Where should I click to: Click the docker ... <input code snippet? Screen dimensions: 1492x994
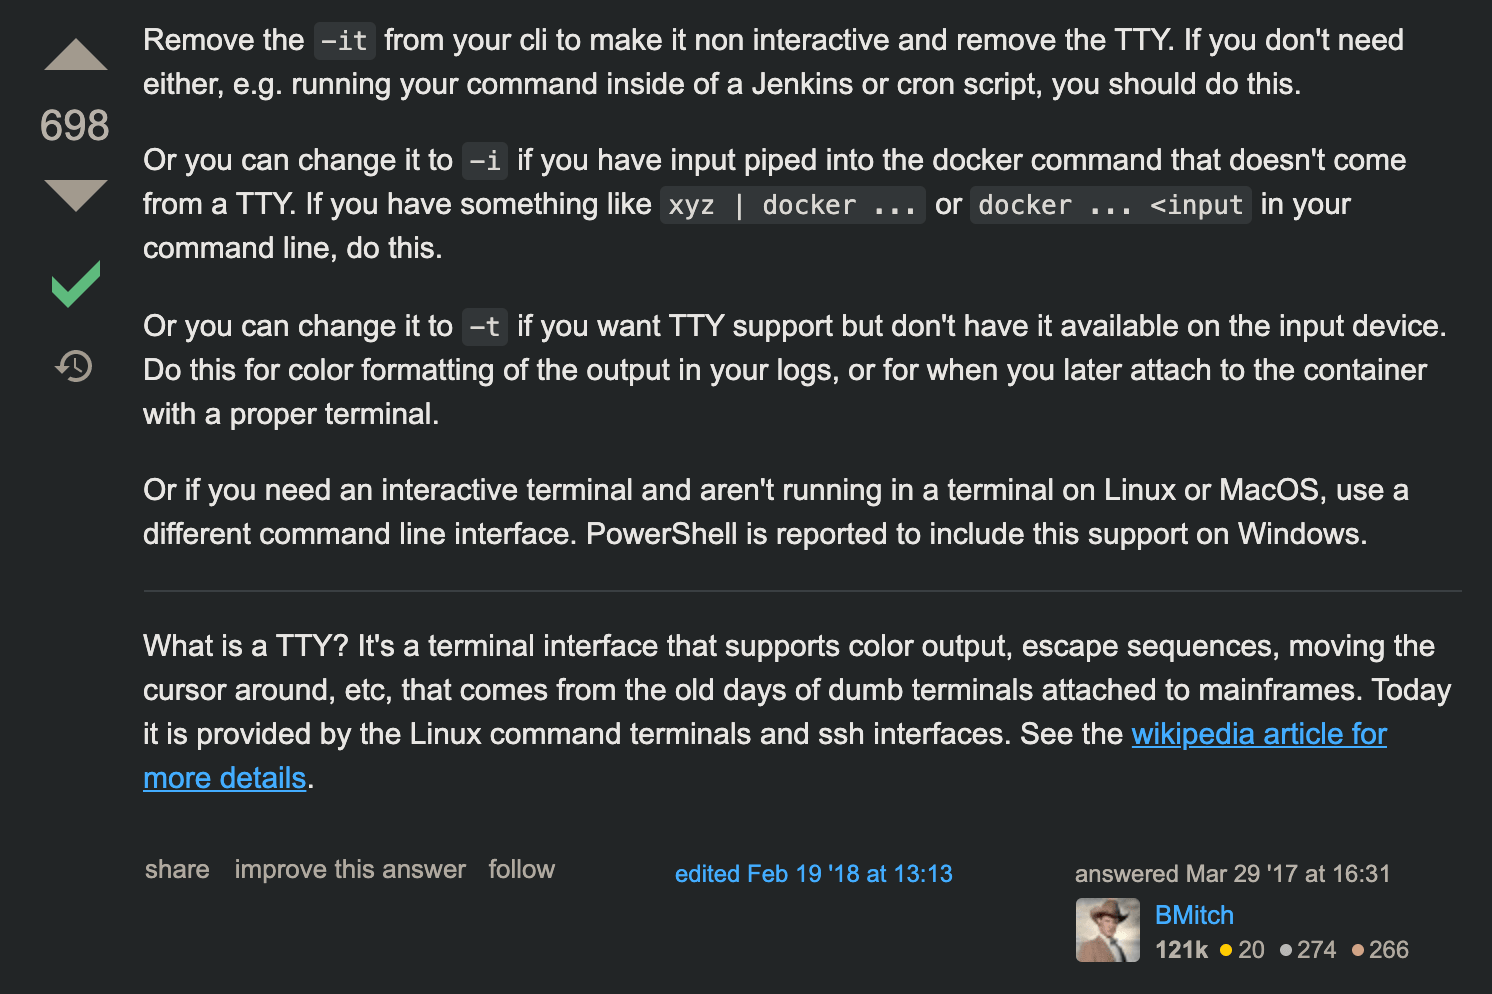1110,205
